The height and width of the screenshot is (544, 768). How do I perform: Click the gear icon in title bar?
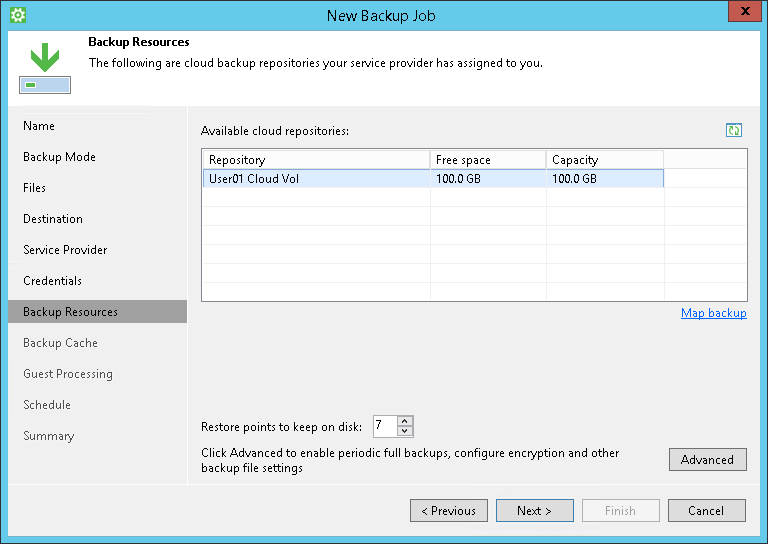17,15
